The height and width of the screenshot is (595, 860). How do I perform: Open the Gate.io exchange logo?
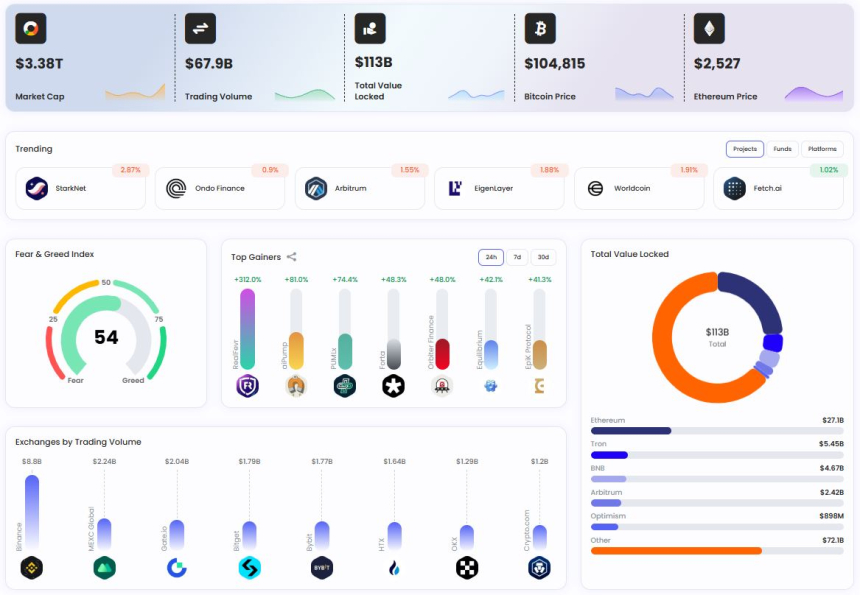tap(177, 568)
